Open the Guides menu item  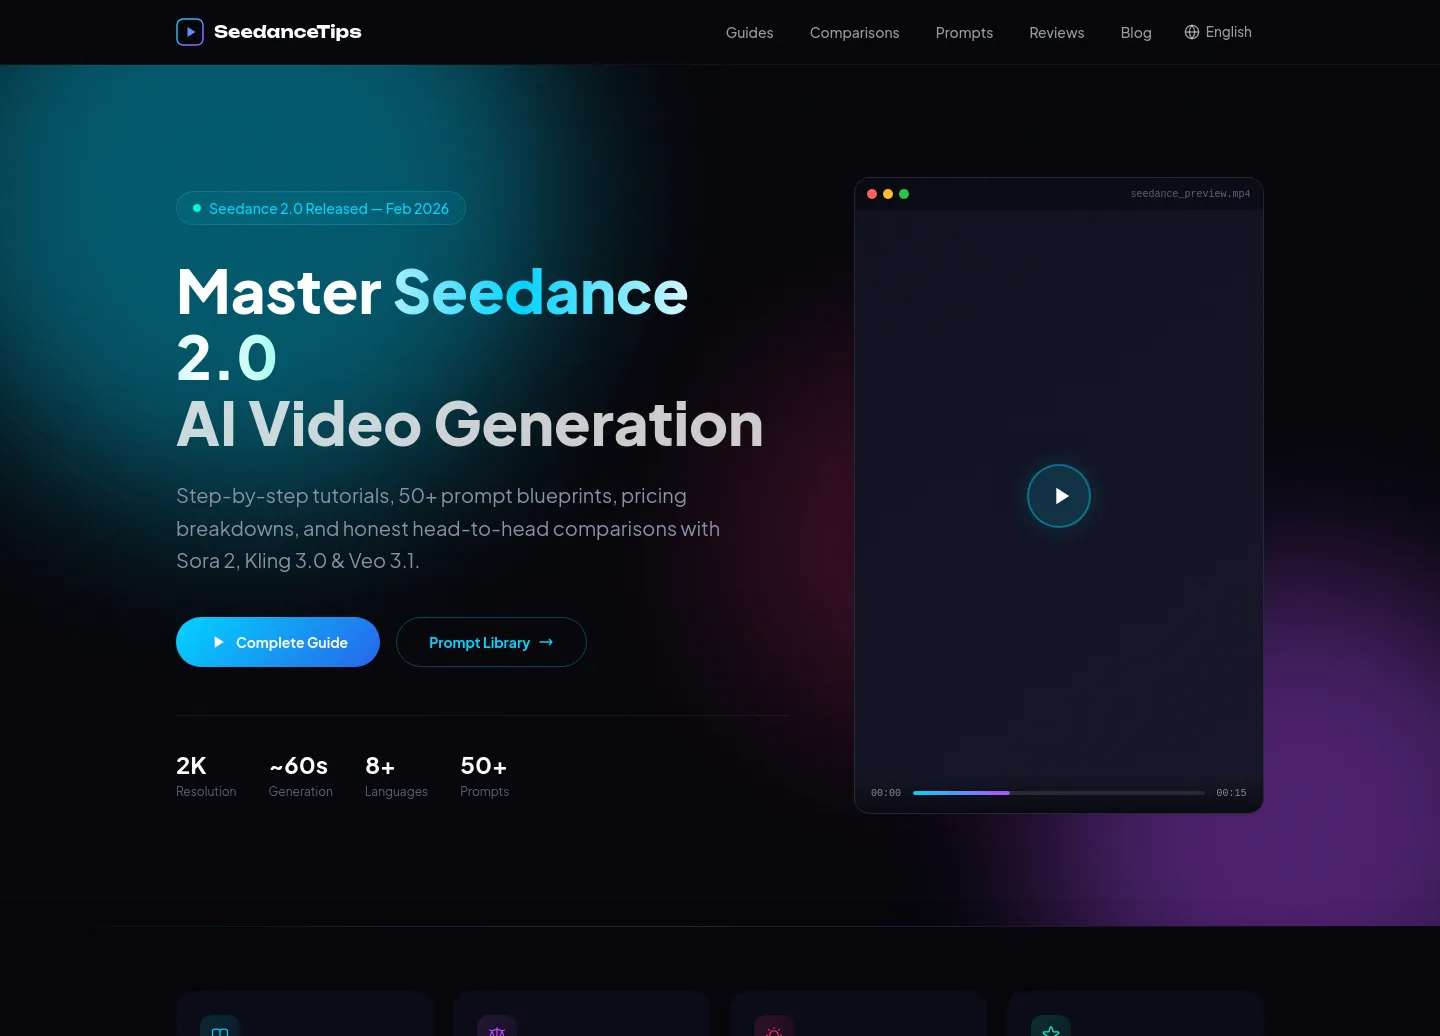click(x=750, y=33)
